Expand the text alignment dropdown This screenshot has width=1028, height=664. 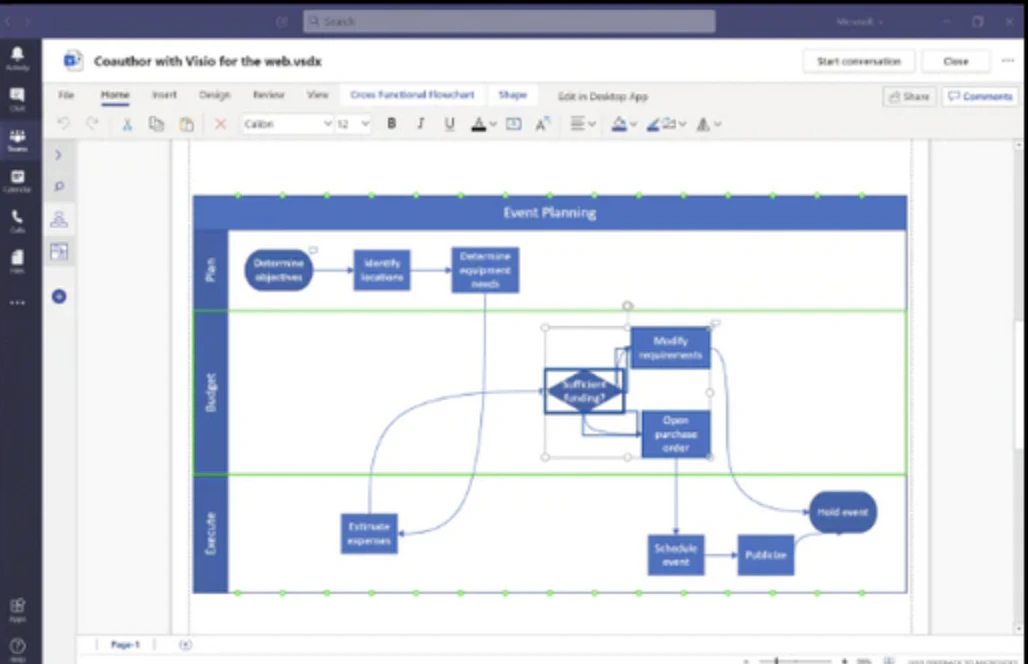pyautogui.click(x=582, y=123)
